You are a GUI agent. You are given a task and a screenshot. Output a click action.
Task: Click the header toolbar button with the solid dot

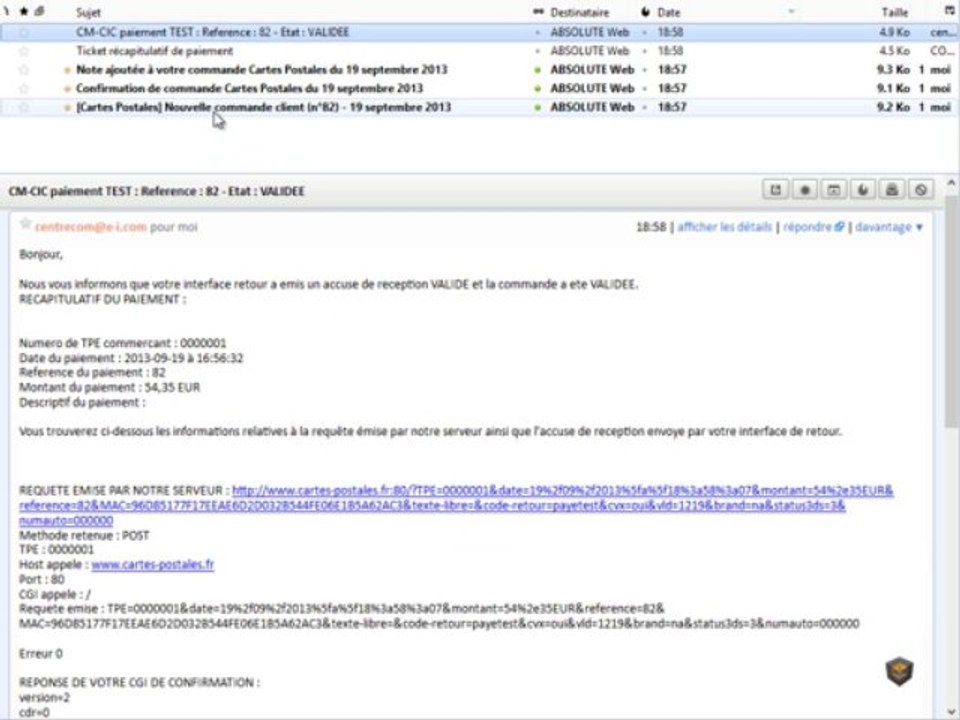804,190
